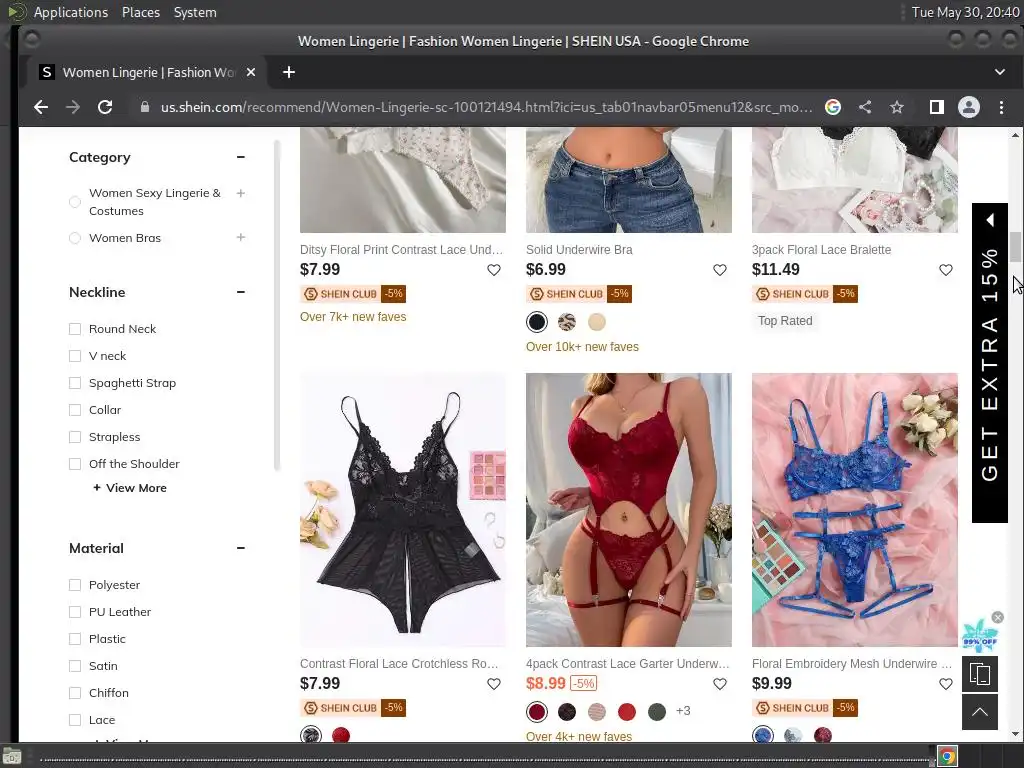The width and height of the screenshot is (1024, 768).
Task: Favorite the Contrast Floral Lace Crotchless item
Action: click(494, 684)
